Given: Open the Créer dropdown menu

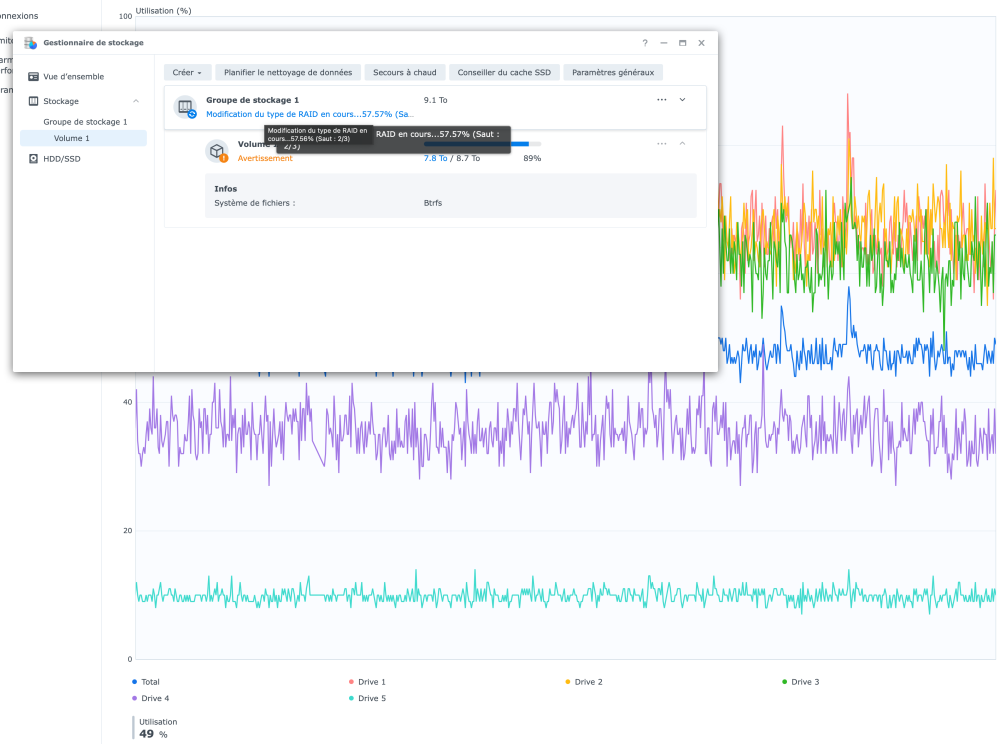Looking at the screenshot, I should point(188,73).
